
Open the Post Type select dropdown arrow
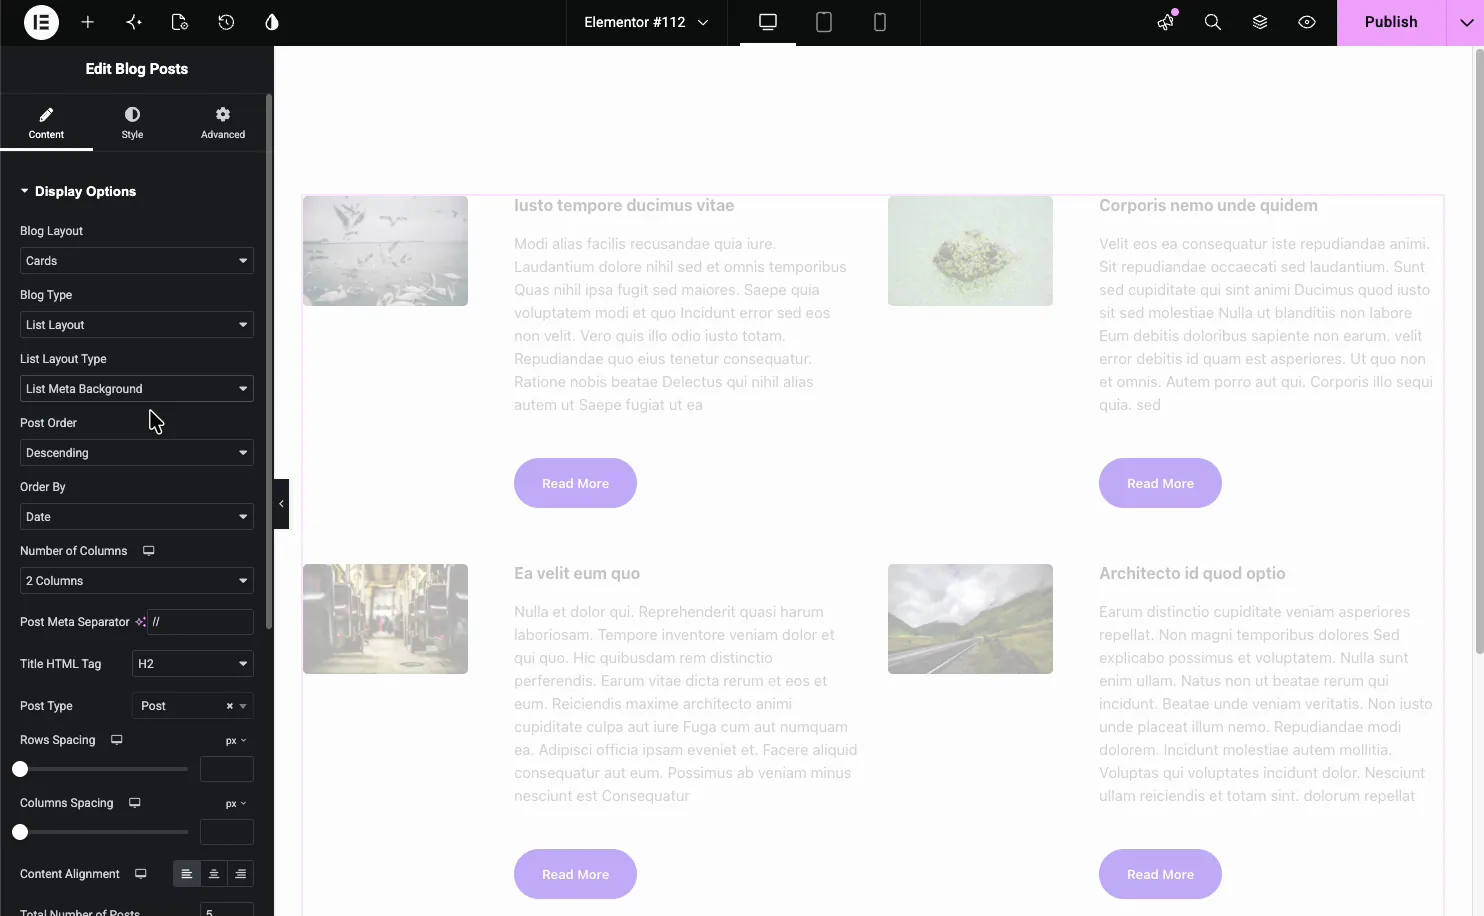coord(243,706)
